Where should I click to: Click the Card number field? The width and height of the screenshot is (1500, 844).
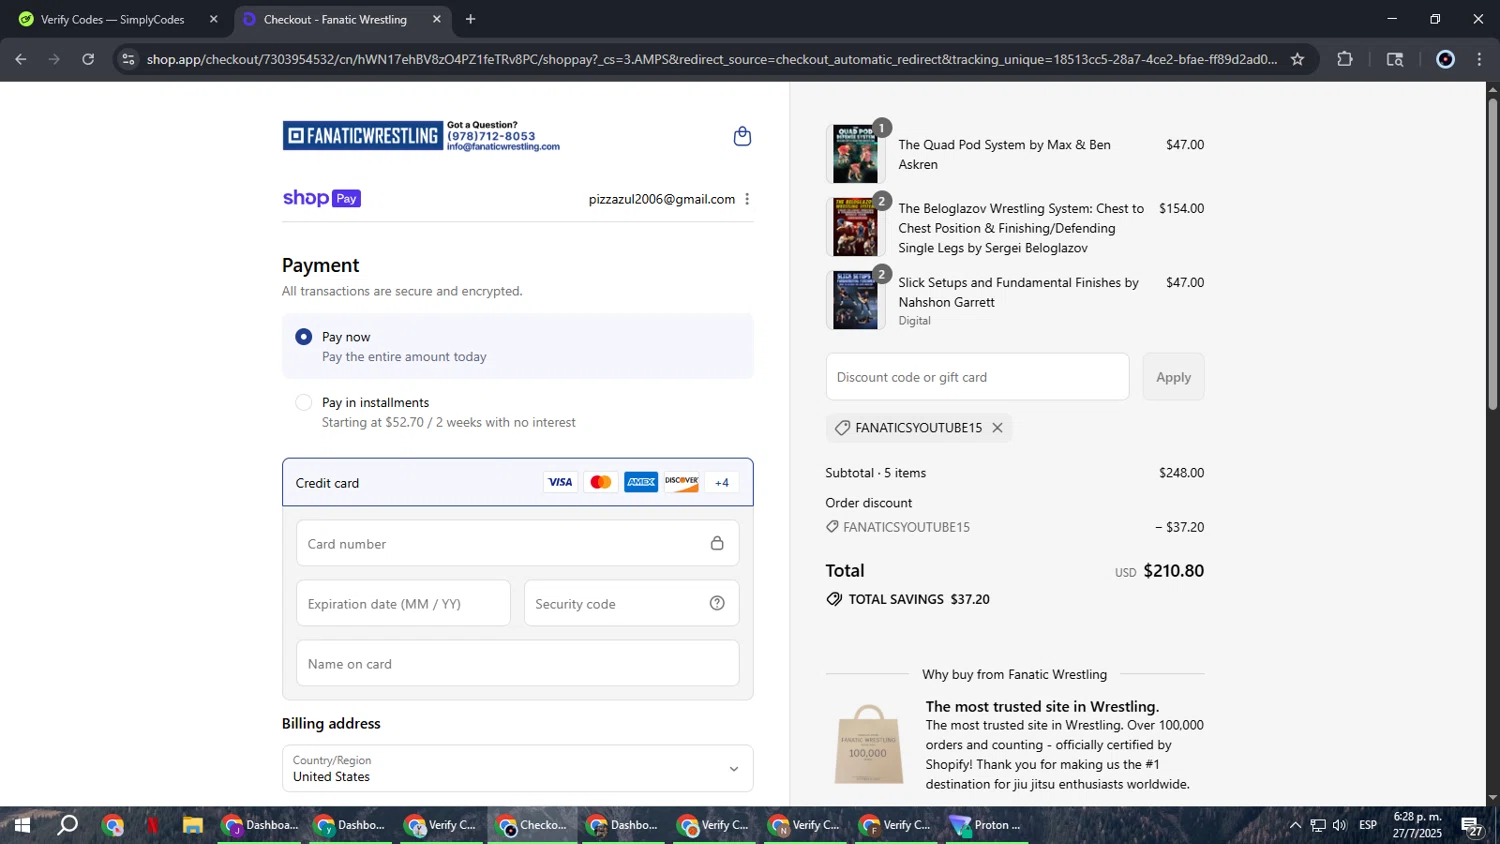point(517,544)
